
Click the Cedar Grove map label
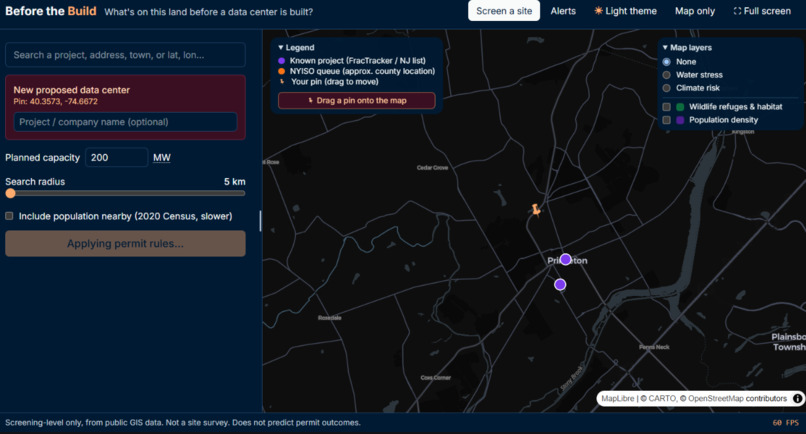tap(432, 168)
